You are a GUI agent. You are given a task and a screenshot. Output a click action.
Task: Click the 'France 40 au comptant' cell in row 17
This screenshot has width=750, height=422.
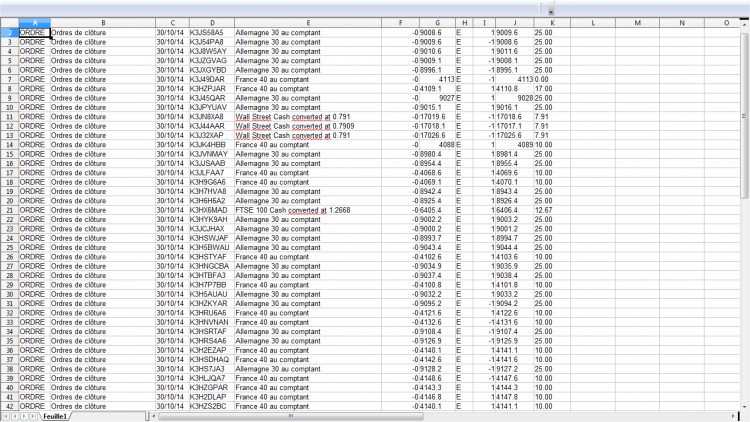(x=308, y=173)
